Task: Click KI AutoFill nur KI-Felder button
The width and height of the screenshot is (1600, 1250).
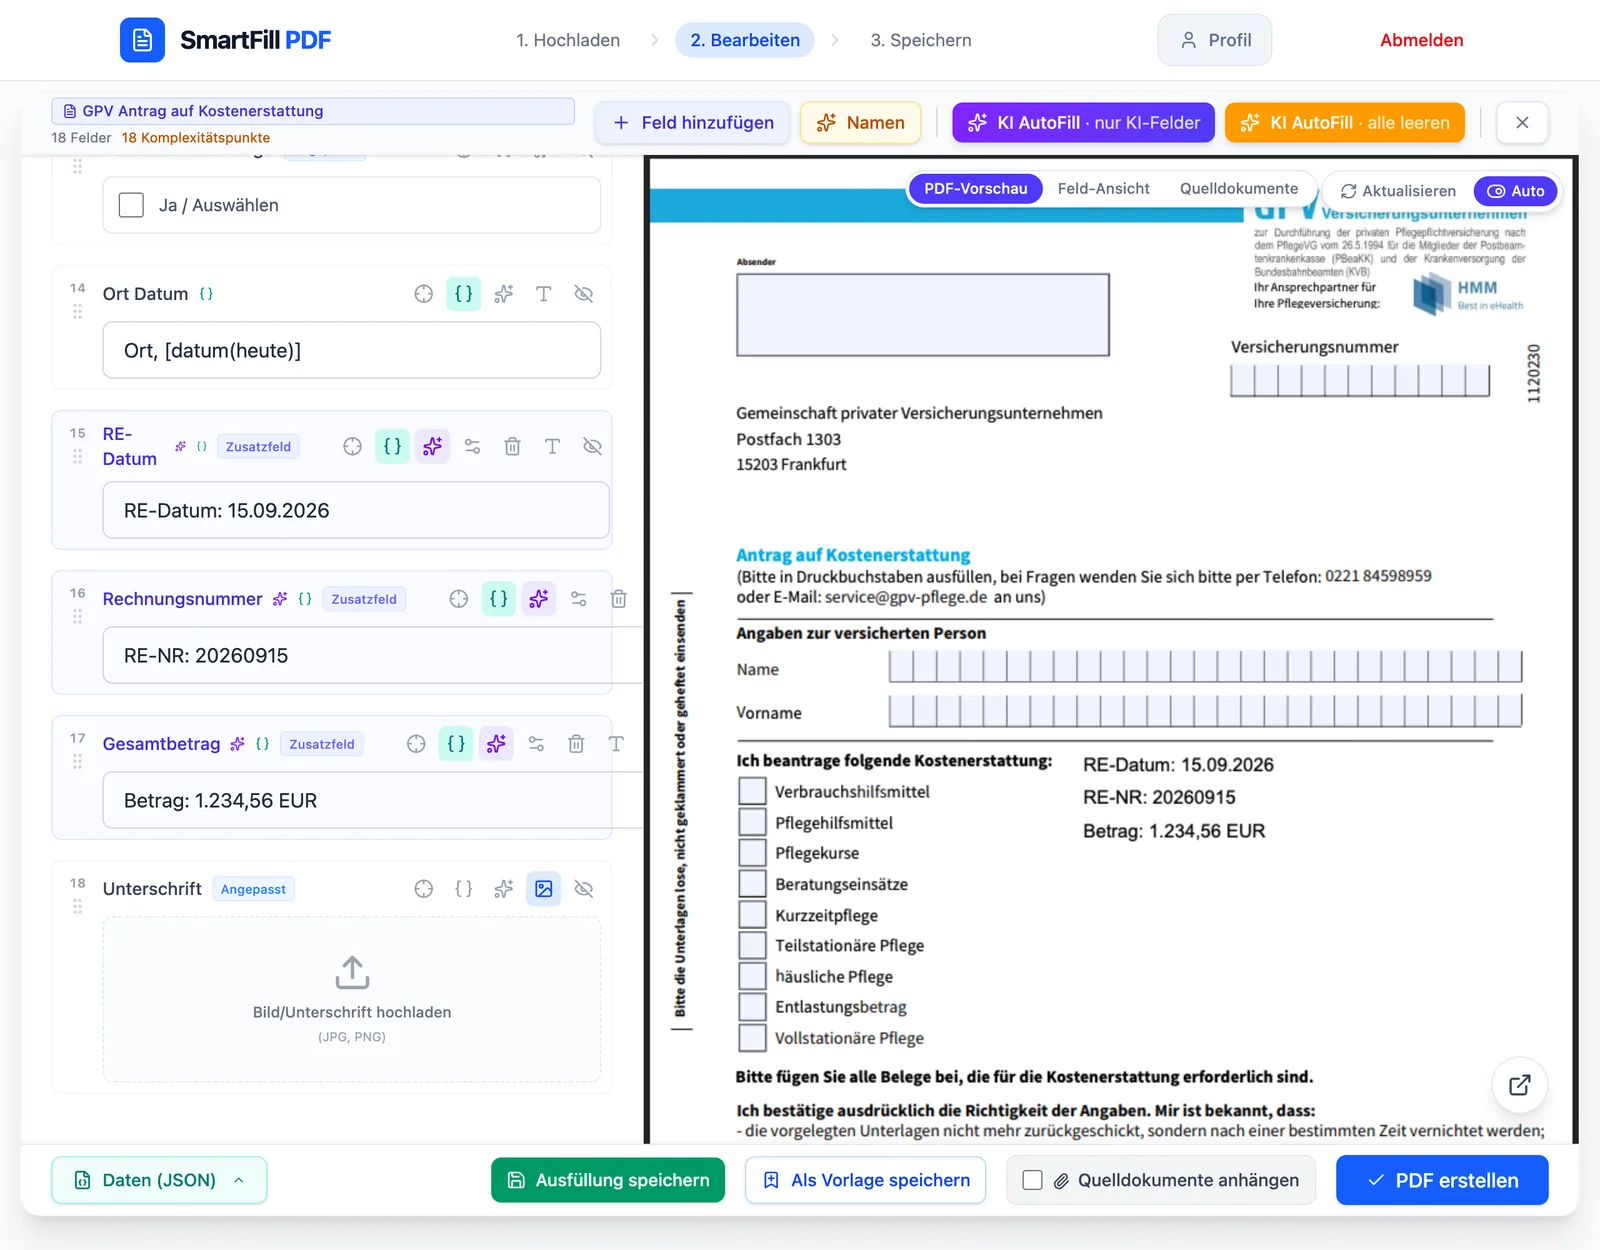Action: [1084, 123]
